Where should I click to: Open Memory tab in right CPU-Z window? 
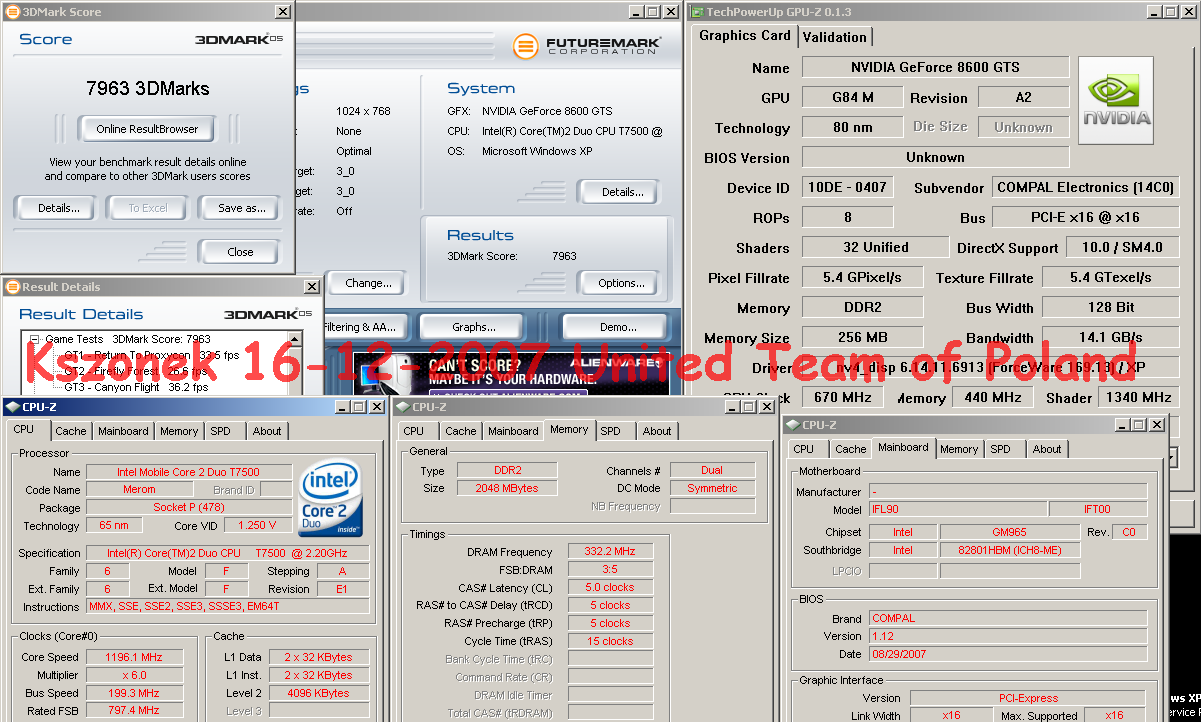[959, 449]
